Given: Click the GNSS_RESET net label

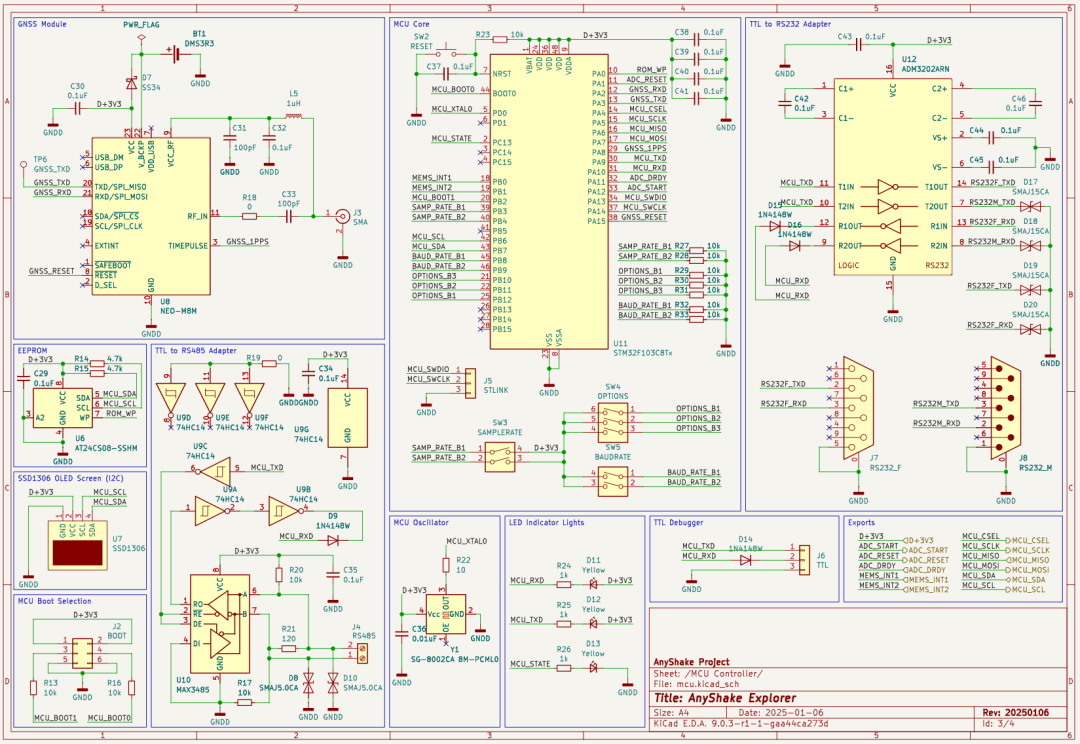Looking at the screenshot, I should click(51, 271).
